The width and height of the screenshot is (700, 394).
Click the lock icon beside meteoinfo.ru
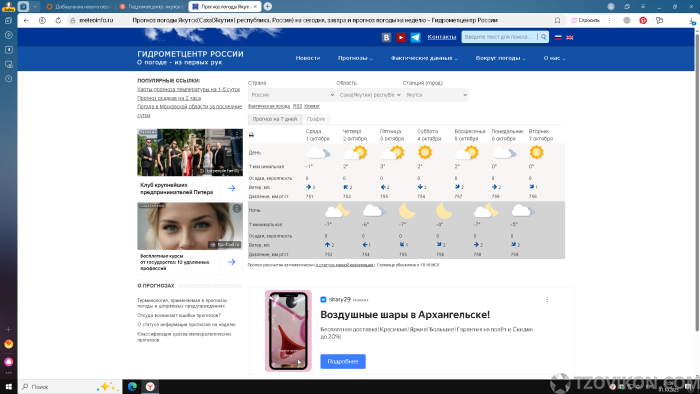pyautogui.click(x=73, y=21)
